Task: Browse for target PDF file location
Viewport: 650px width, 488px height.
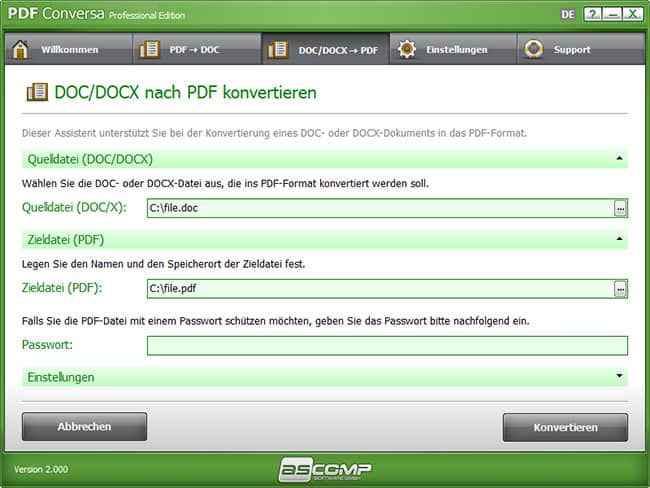Action: tap(620, 289)
